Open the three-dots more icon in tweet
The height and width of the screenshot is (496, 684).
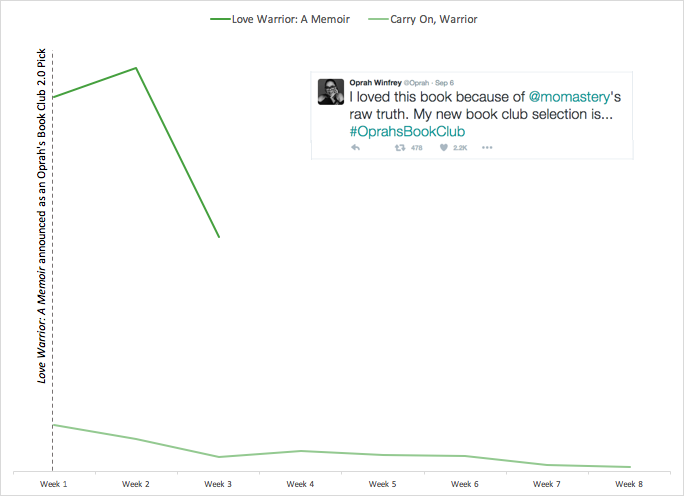pos(487,147)
